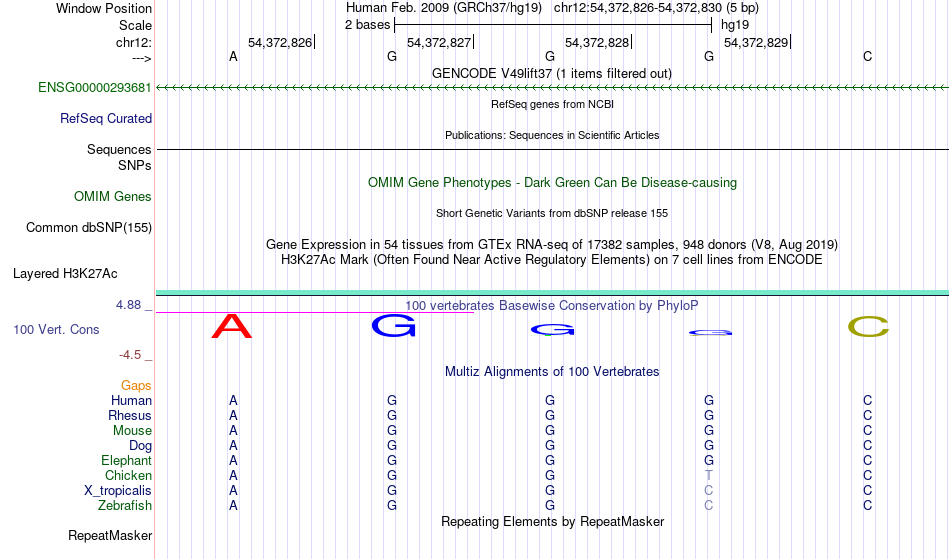This screenshot has width=950, height=559.
Task: Open the RefSeq Curated track label
Action: (105, 119)
